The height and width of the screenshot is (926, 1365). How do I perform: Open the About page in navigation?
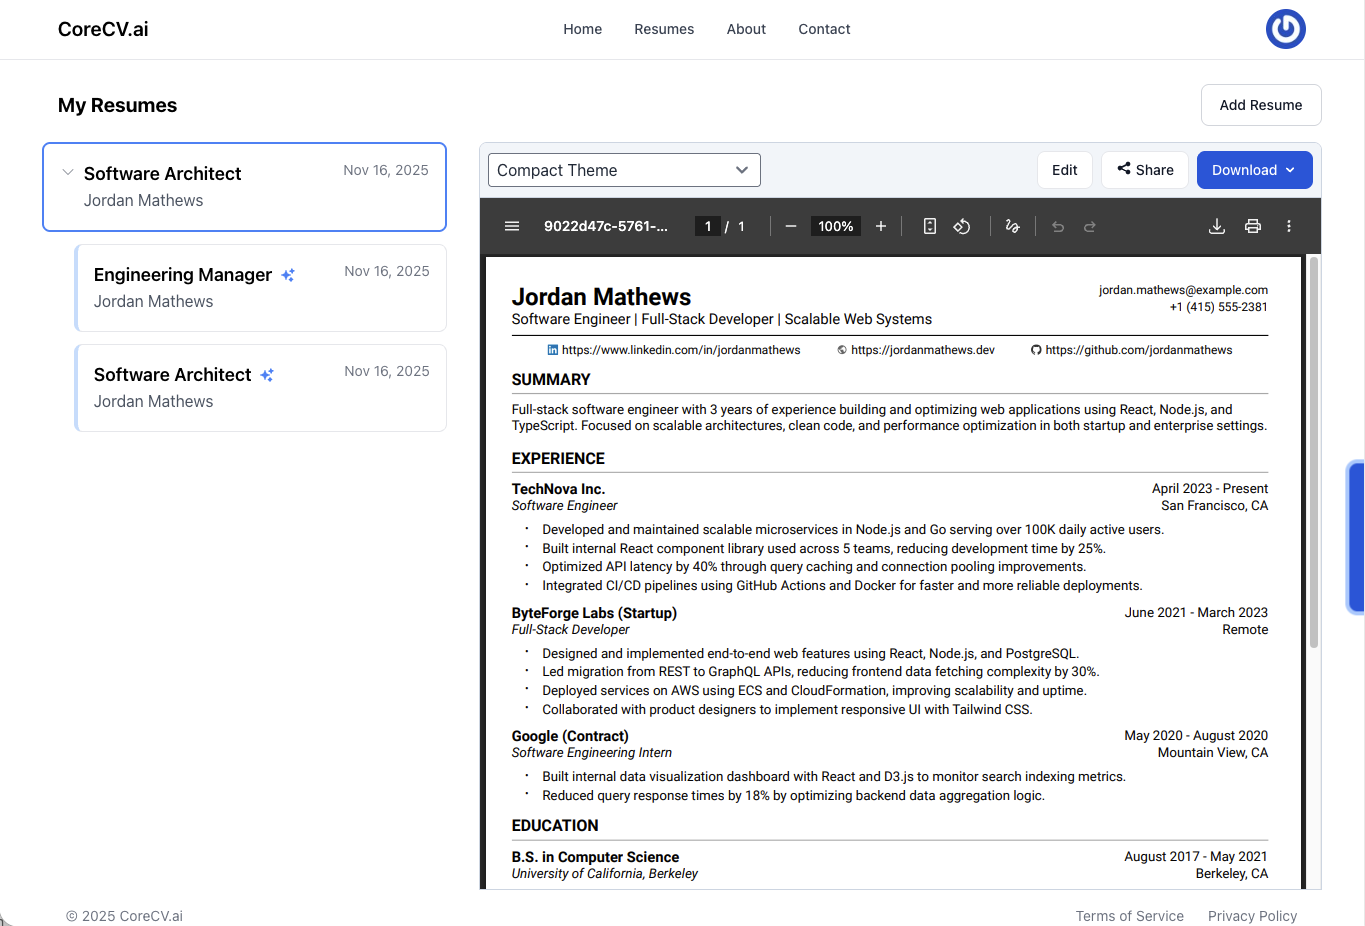[746, 29]
